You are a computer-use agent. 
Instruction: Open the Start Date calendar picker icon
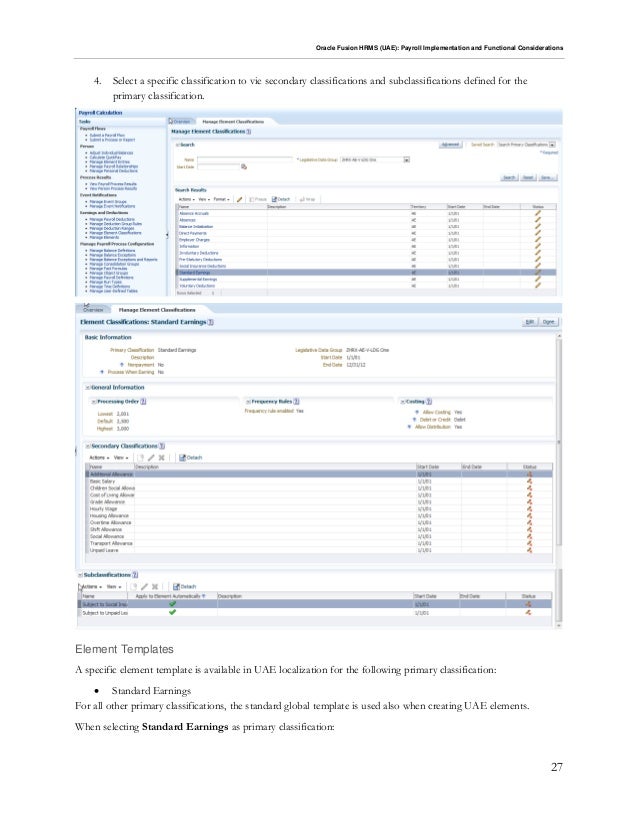pos(244,166)
